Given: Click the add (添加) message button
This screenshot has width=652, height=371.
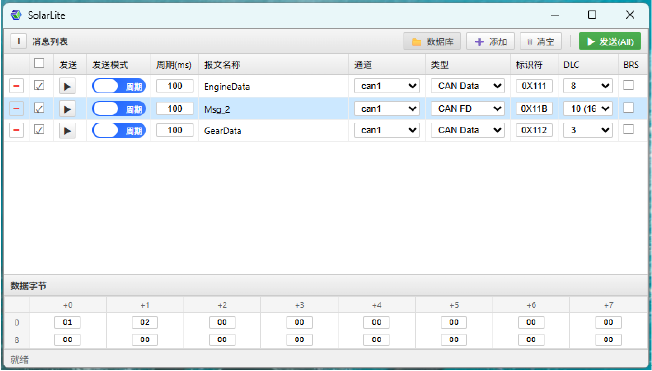Looking at the screenshot, I should point(490,41).
